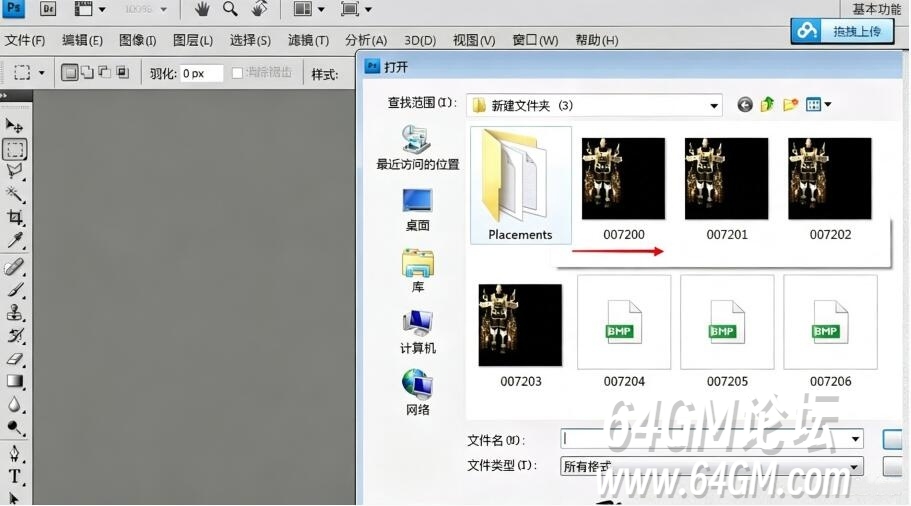911x506 pixels.
Task: Go to 库 in places bar
Action: point(417,271)
